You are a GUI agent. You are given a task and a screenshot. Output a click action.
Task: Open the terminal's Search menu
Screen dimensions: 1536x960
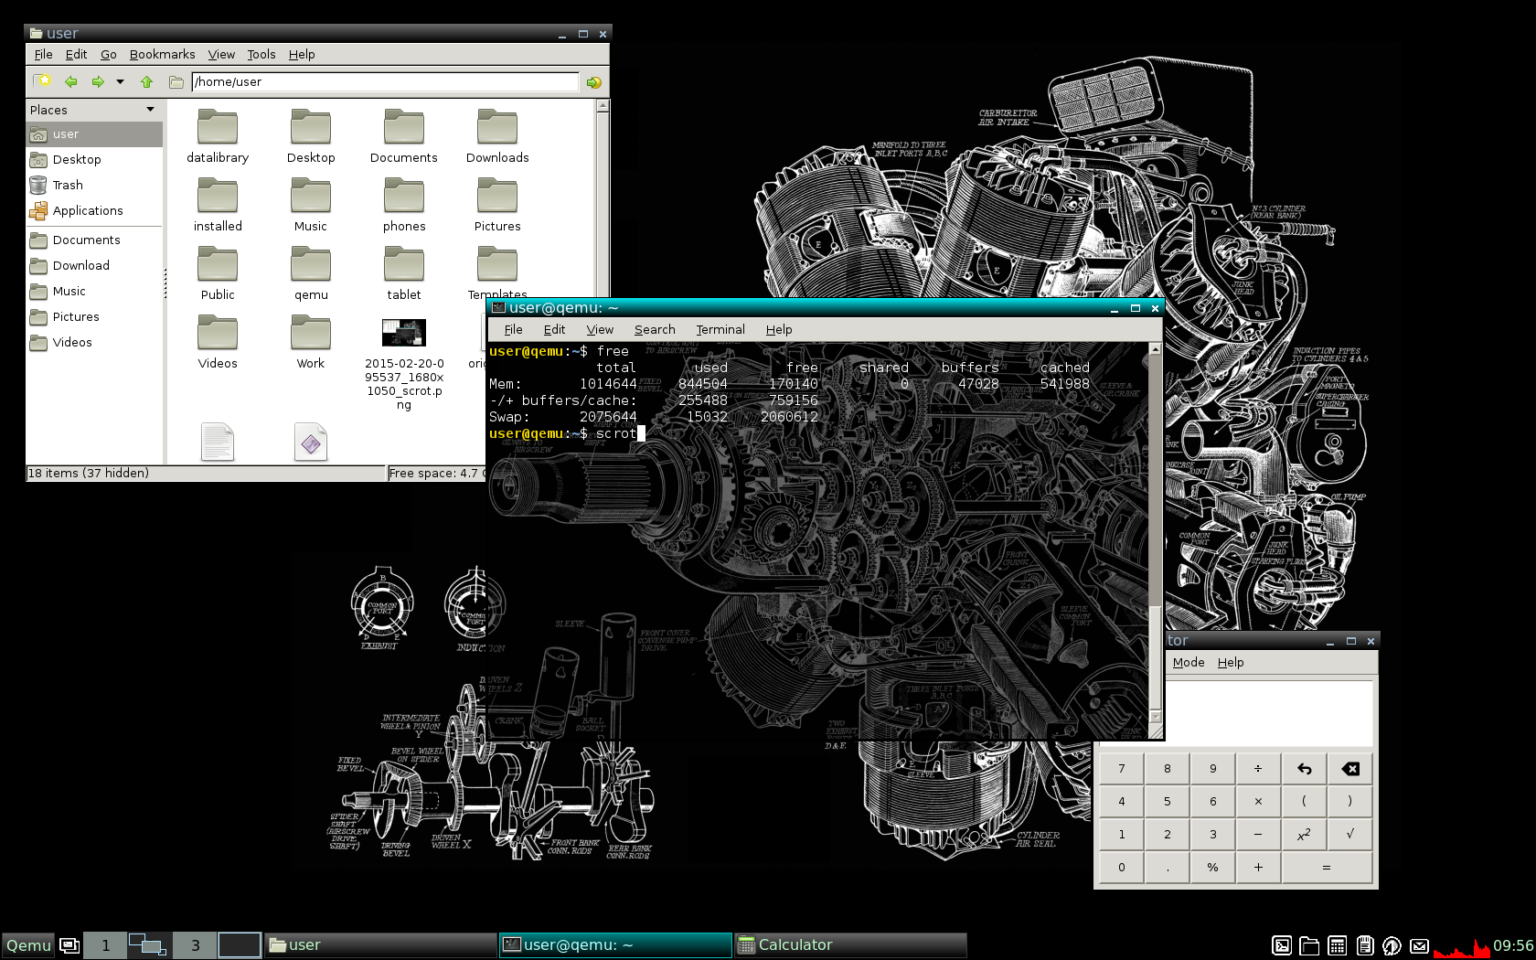[654, 329]
